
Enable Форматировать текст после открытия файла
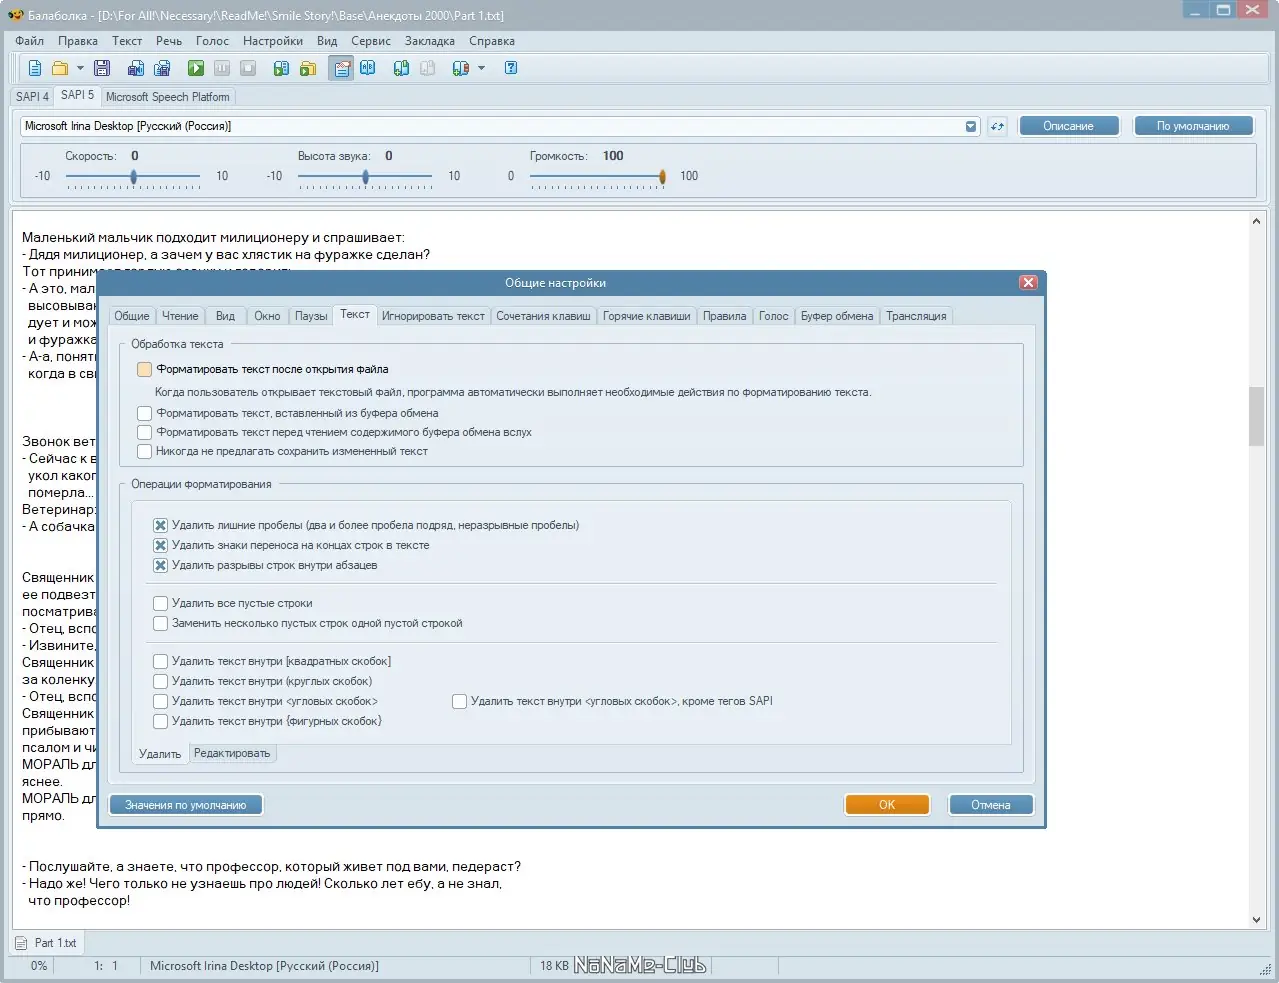(x=145, y=369)
